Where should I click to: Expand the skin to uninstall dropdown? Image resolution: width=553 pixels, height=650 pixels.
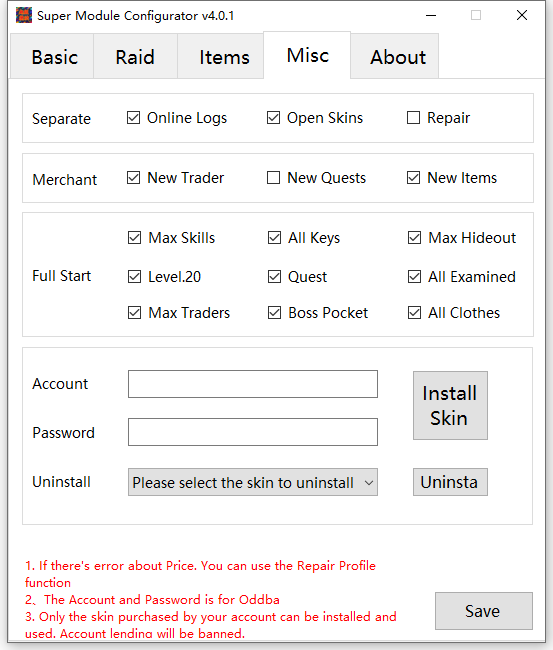(x=253, y=482)
